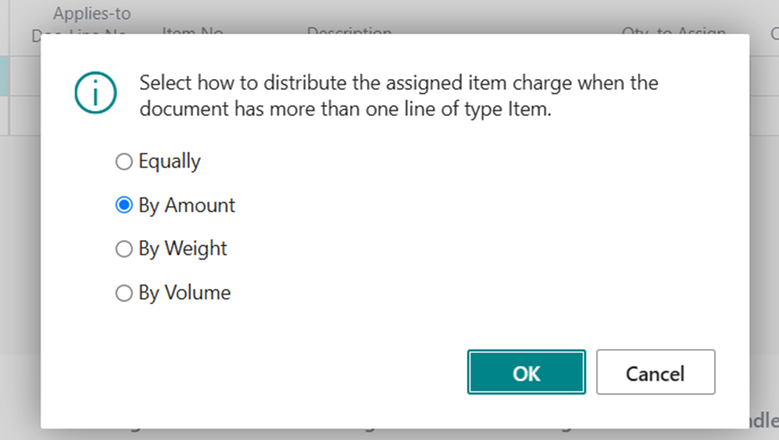Choose the By Amount radio button
The height and width of the screenshot is (440, 779).
[124, 205]
